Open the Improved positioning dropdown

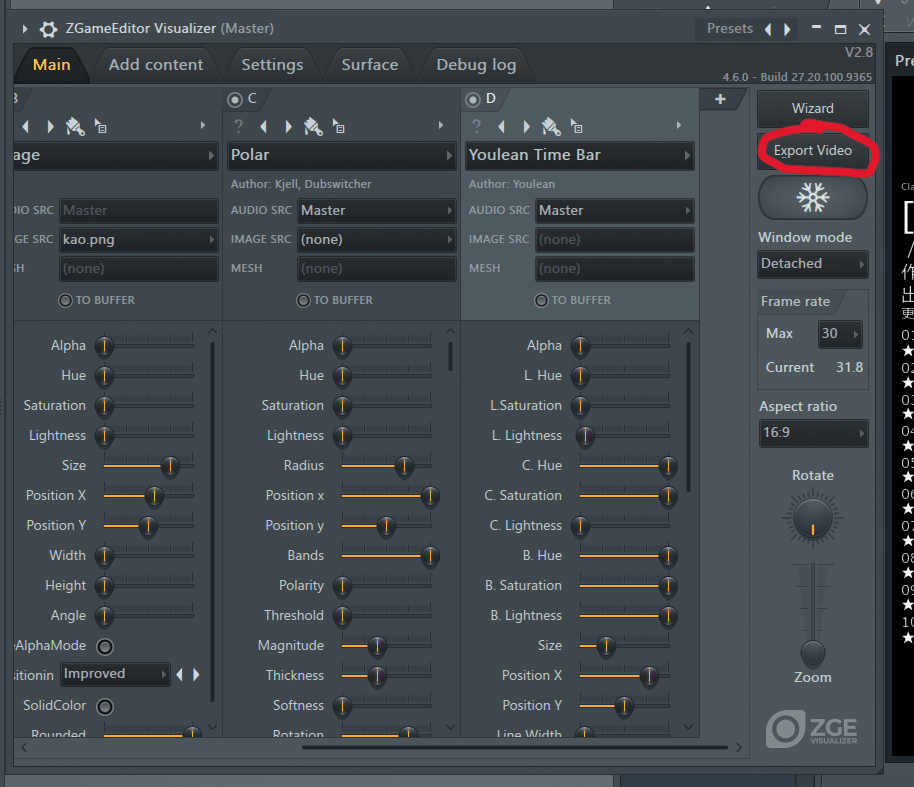coord(115,674)
